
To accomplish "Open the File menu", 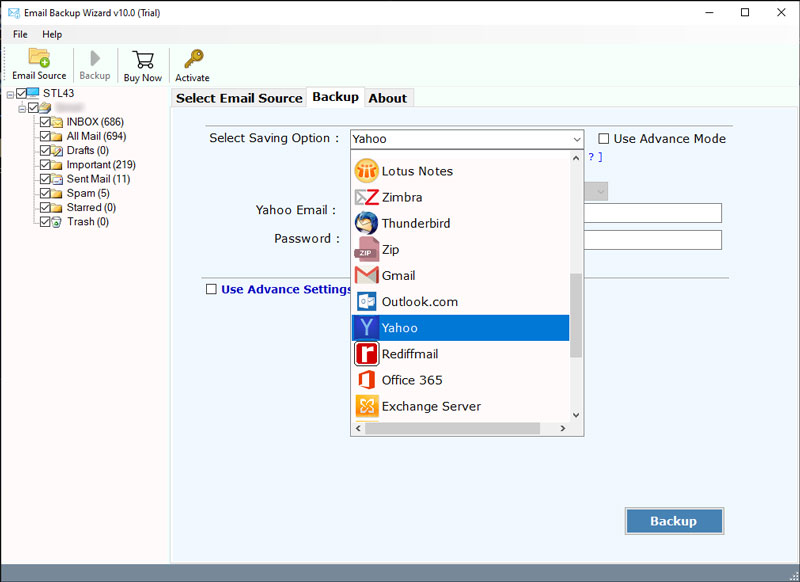I will pos(20,34).
